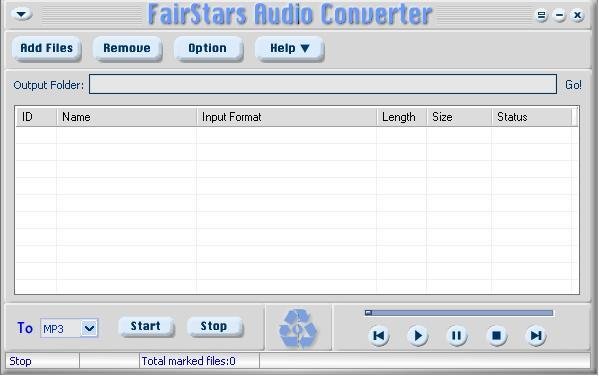Click the Go! link beside output folder

[x=573, y=85]
